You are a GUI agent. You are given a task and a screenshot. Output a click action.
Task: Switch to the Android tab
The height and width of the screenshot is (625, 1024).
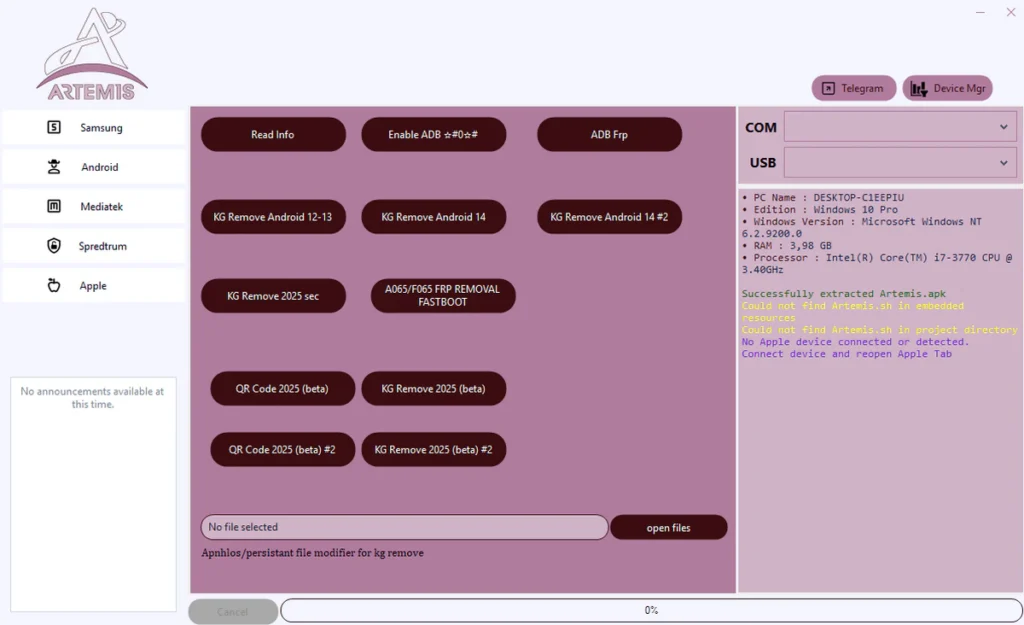93,167
